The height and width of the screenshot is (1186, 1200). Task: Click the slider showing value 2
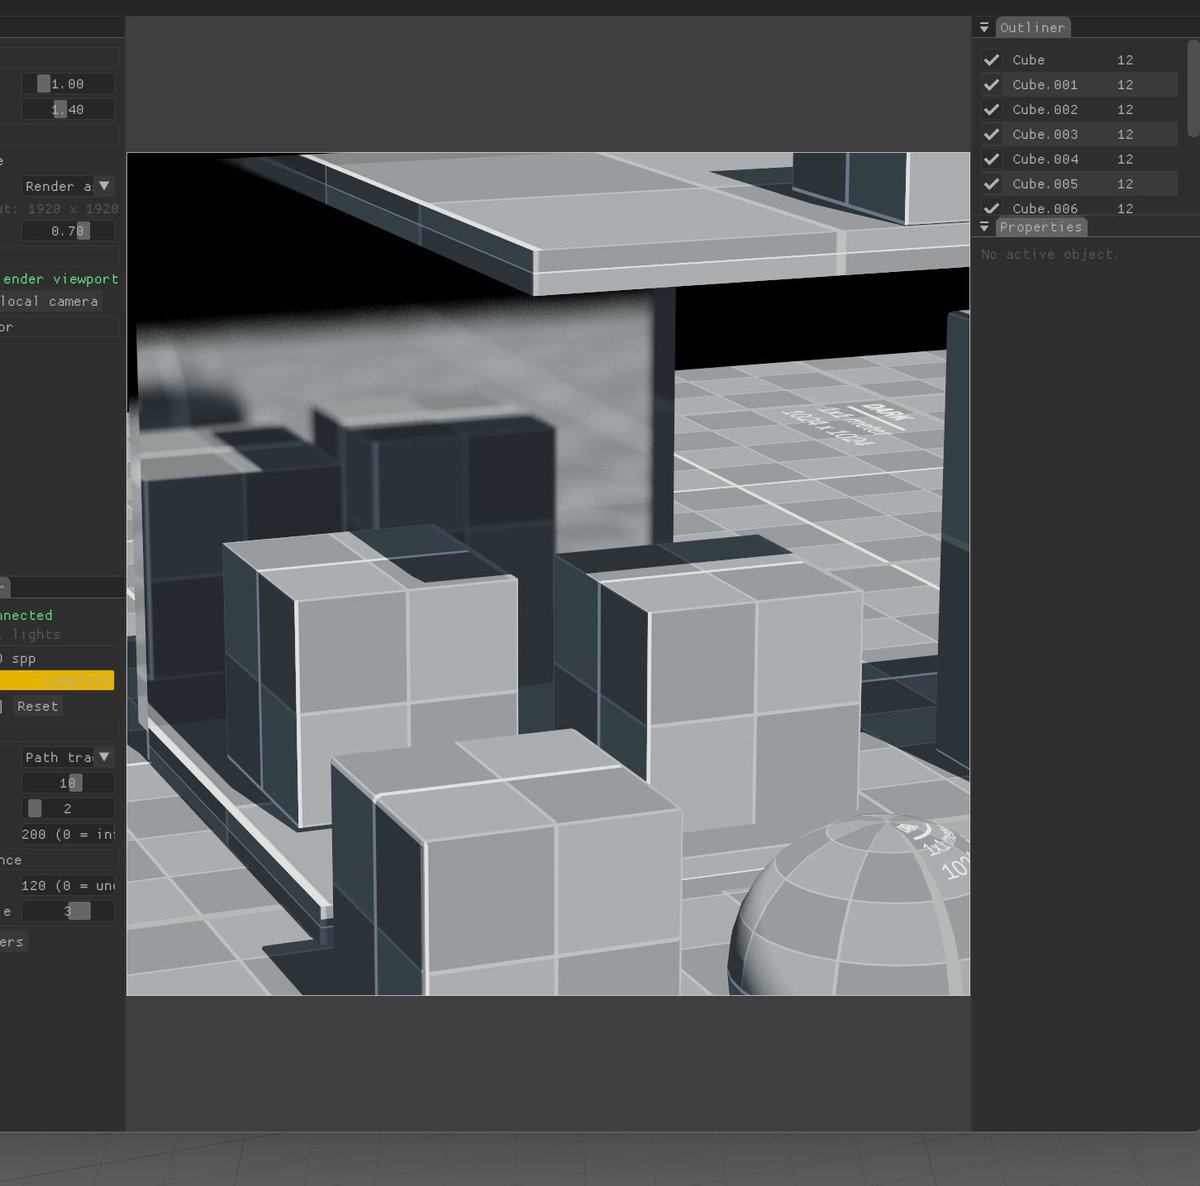tap(68, 808)
